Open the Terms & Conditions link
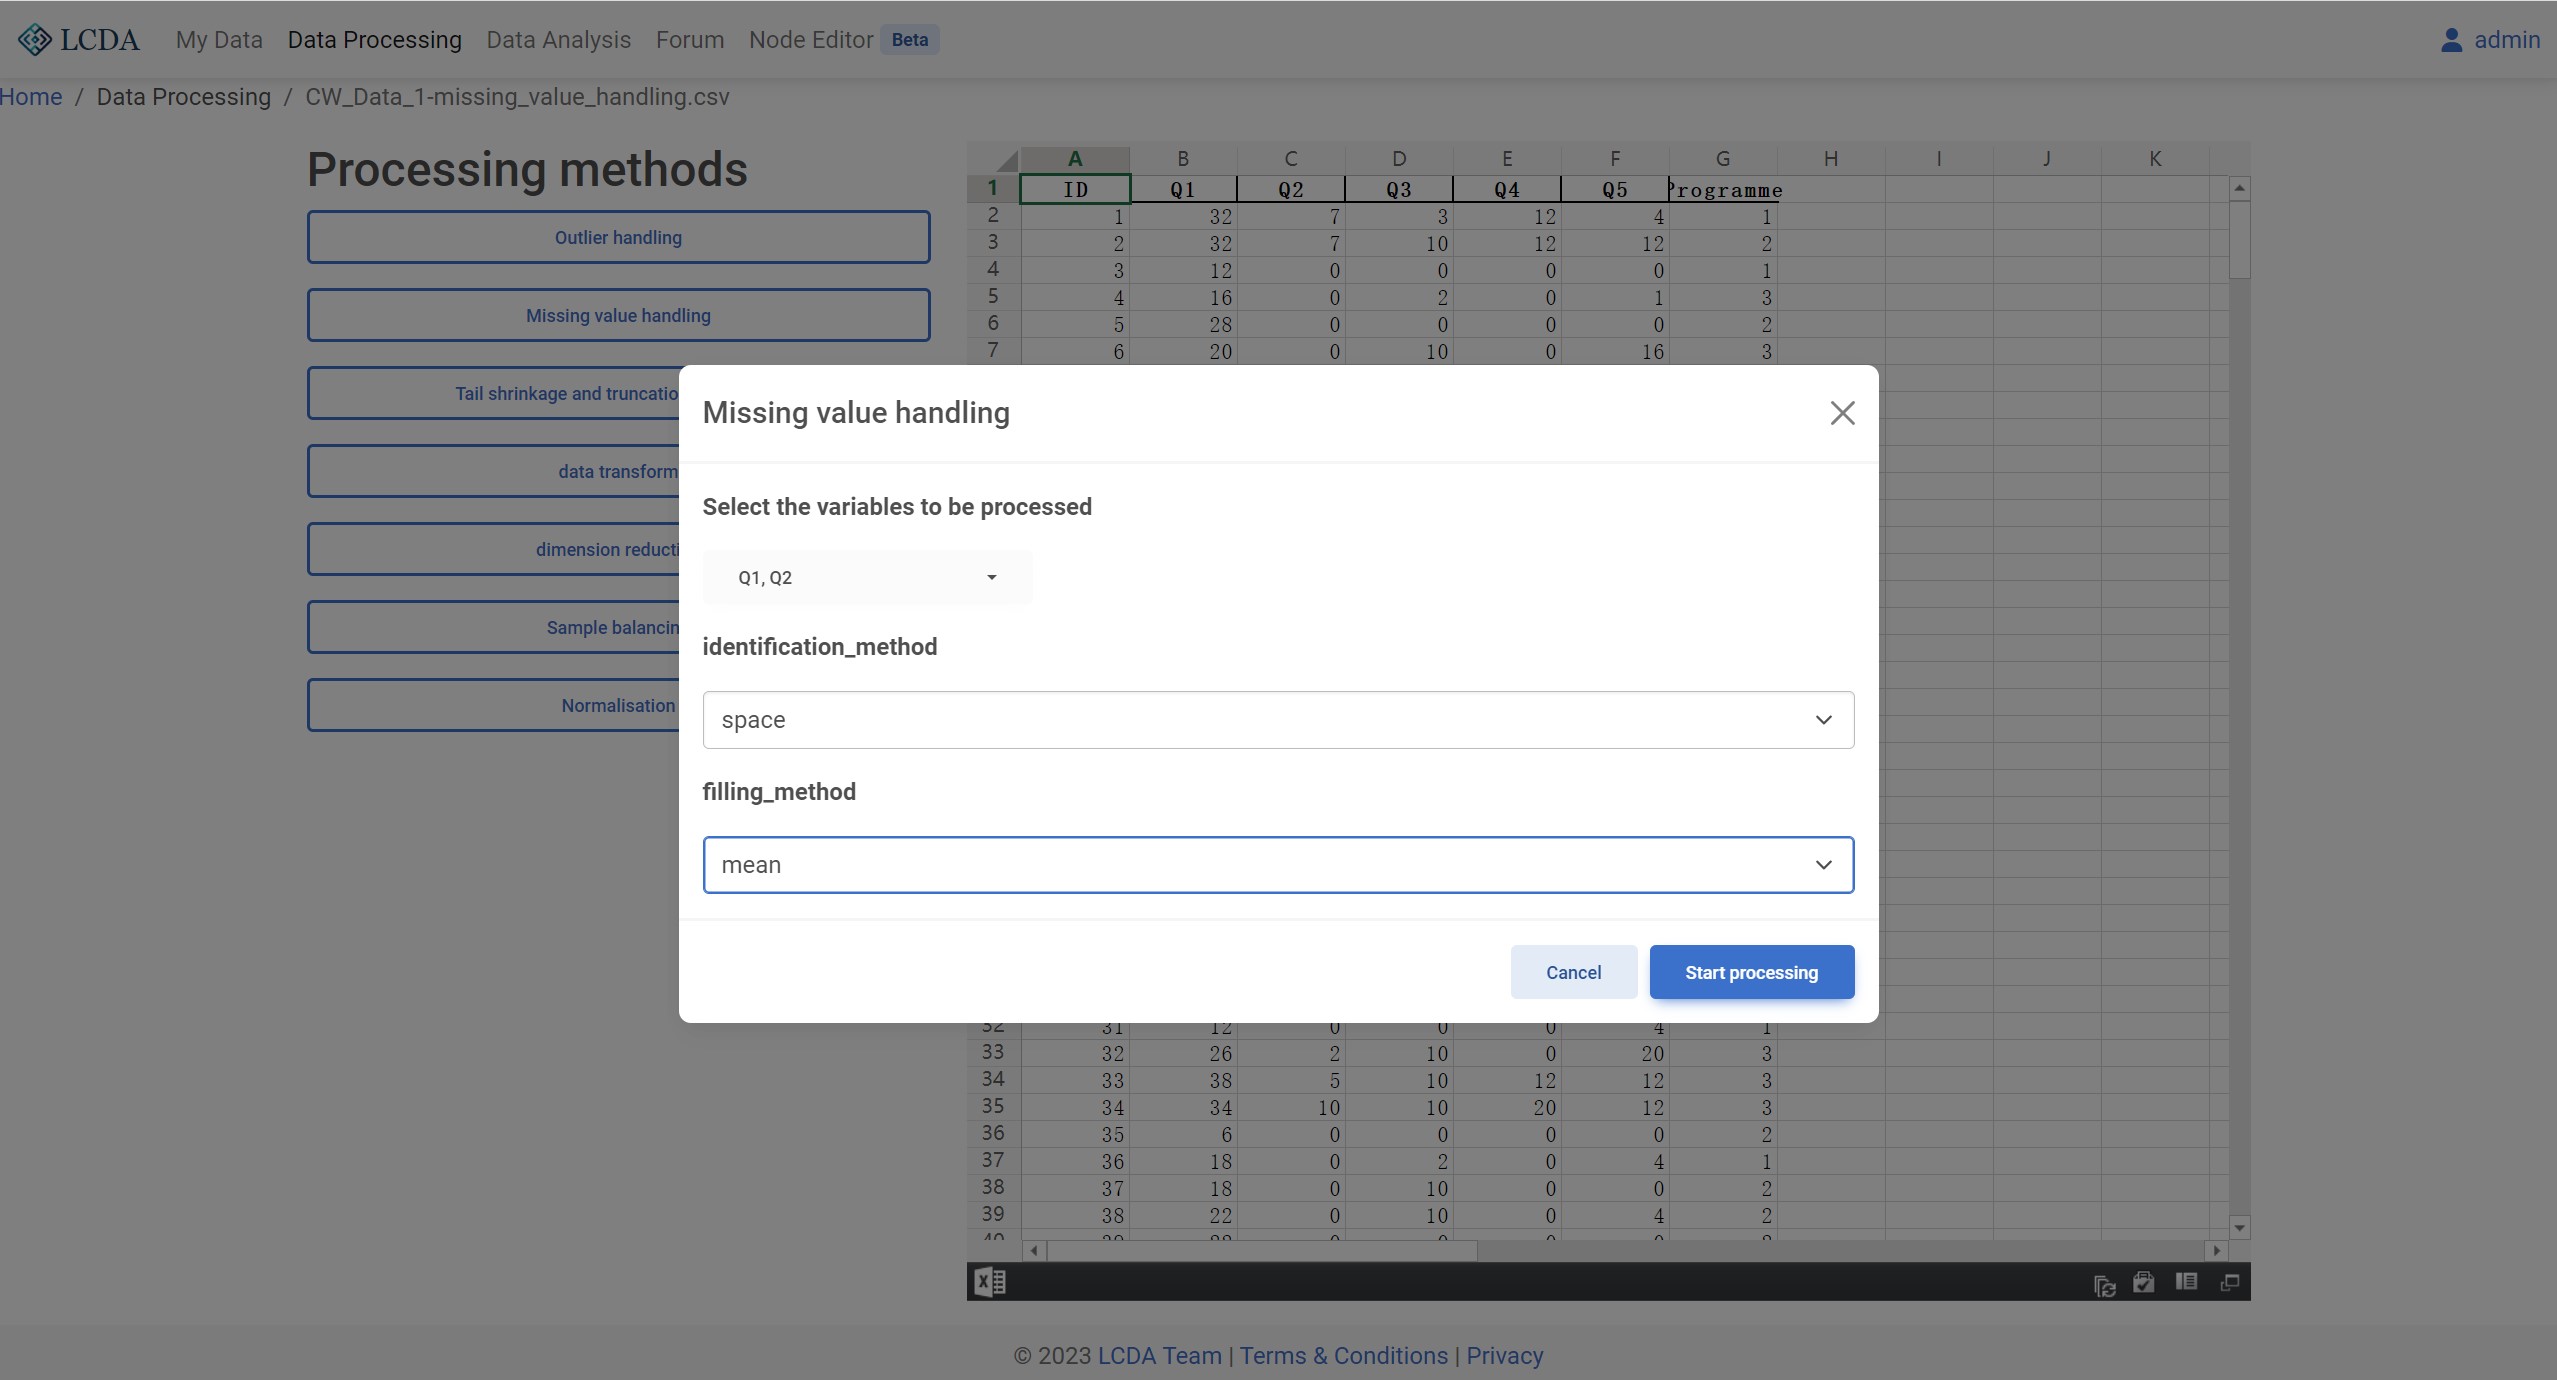 click(x=1343, y=1356)
